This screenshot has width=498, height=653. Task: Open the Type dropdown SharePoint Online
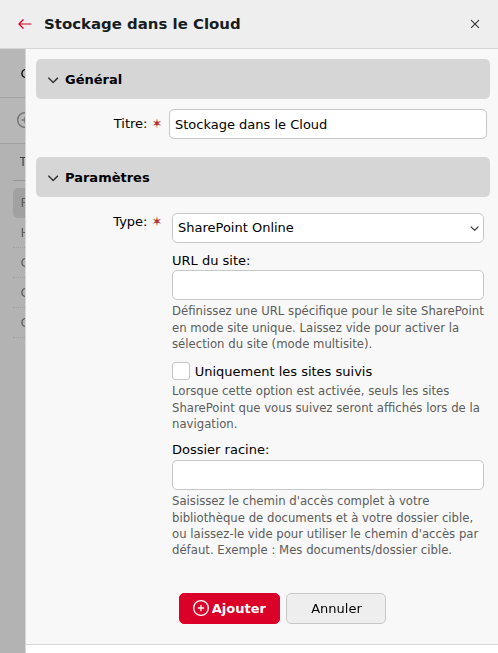[x=328, y=228]
